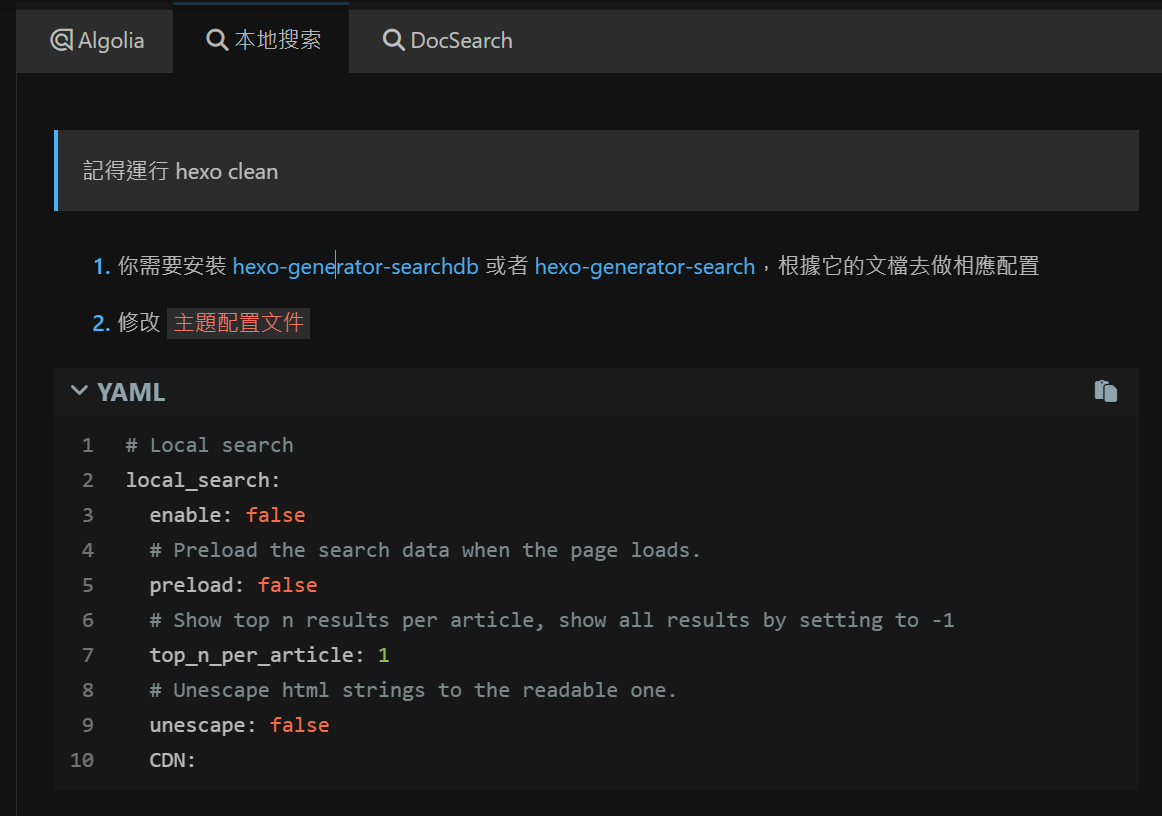Click the 記得運行 hexo clean note
This screenshot has height=816, width=1162.
click(596, 171)
